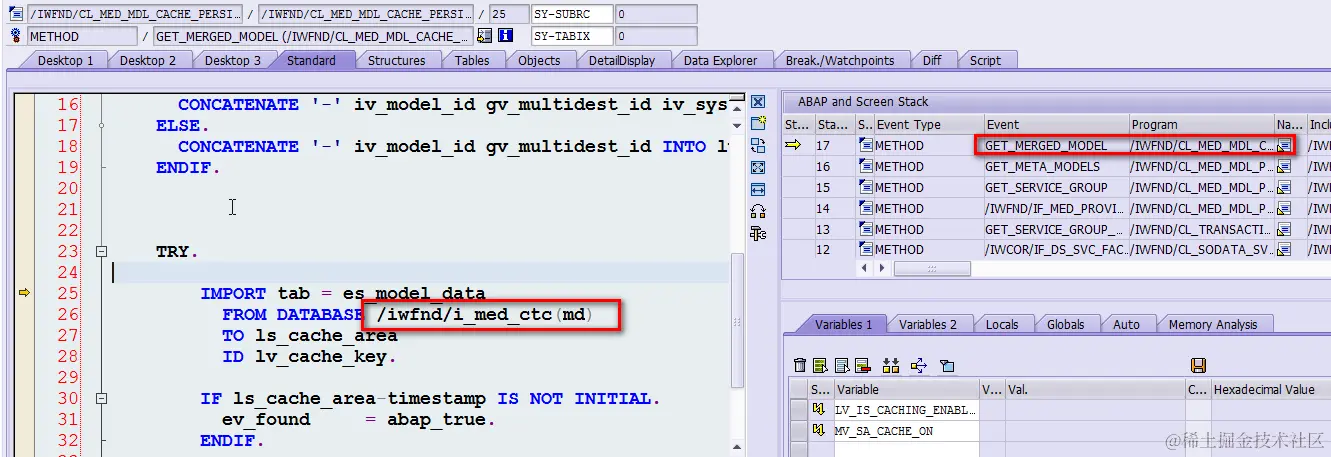Select the Auto tab
Screen dimensions: 1331x457
point(1126,324)
